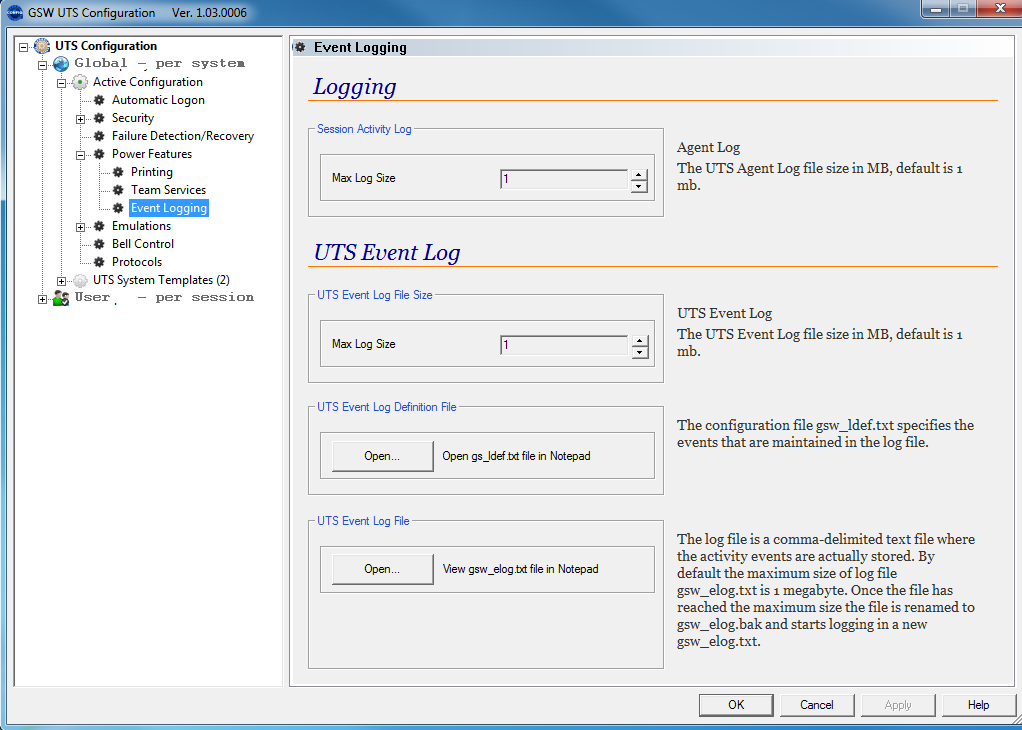
Task: Click Session Activity Log Max Log Size field
Action: tap(564, 179)
